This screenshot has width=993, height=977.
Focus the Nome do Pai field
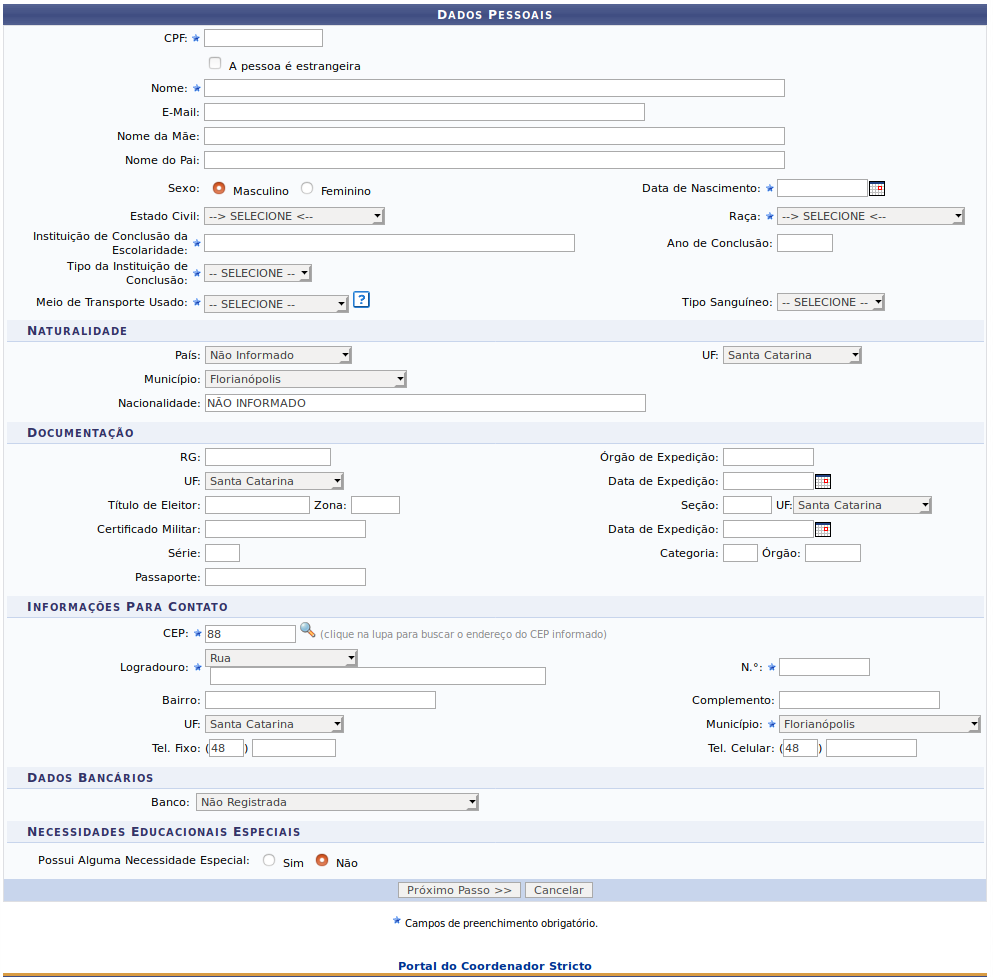pos(494,160)
